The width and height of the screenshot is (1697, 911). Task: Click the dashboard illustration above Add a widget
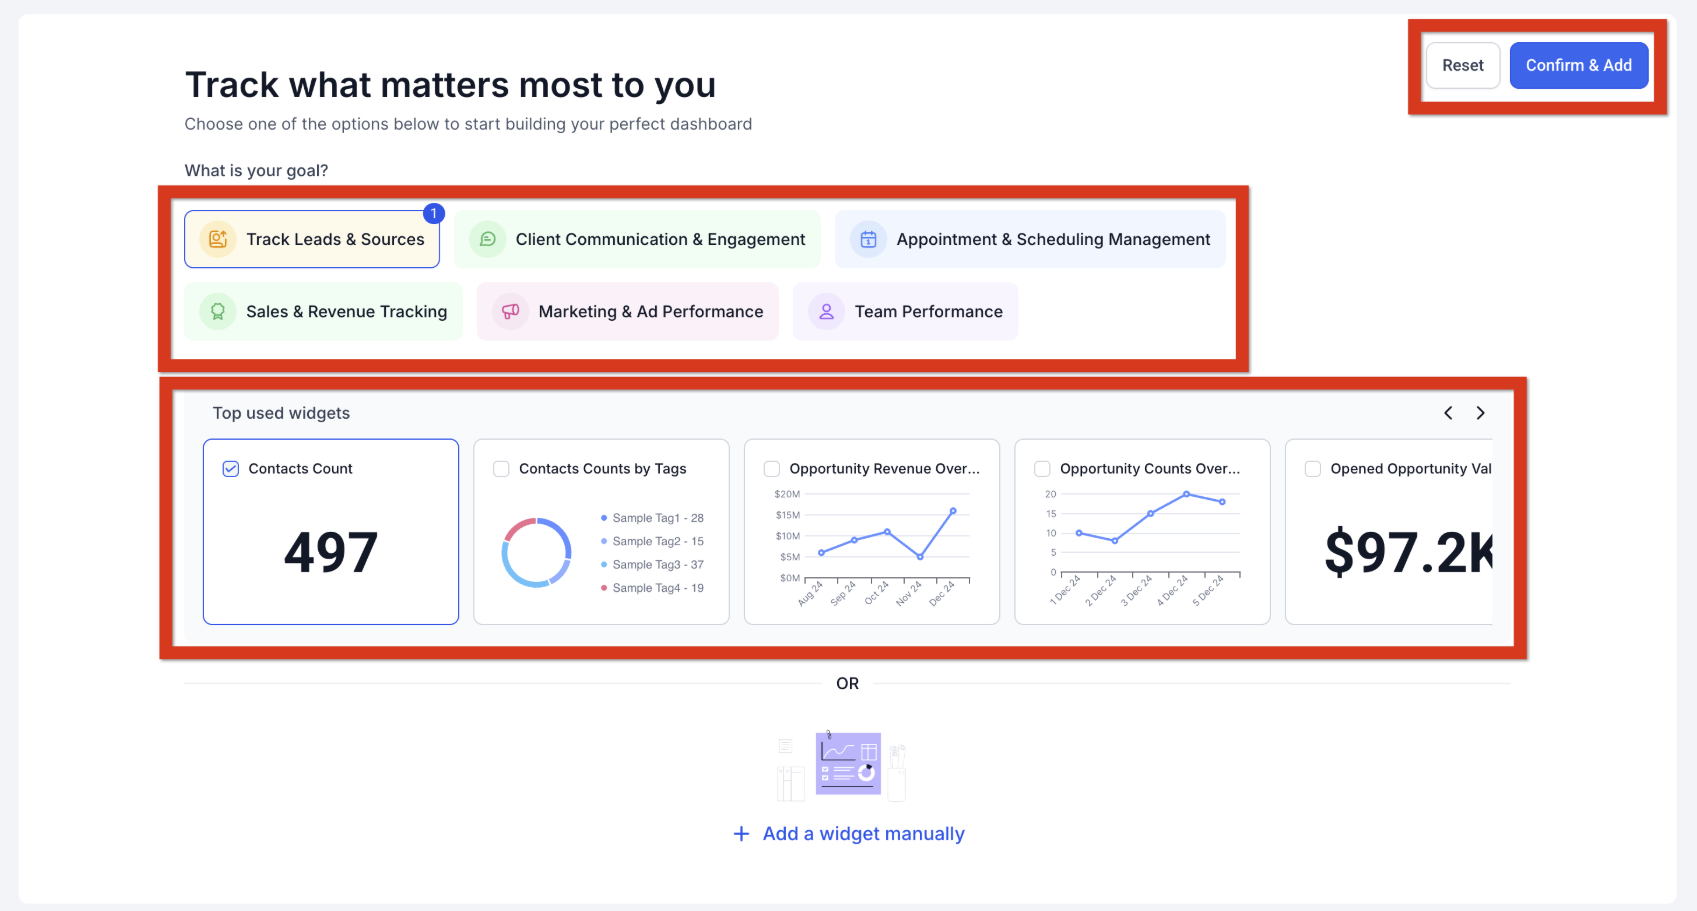tap(847, 764)
